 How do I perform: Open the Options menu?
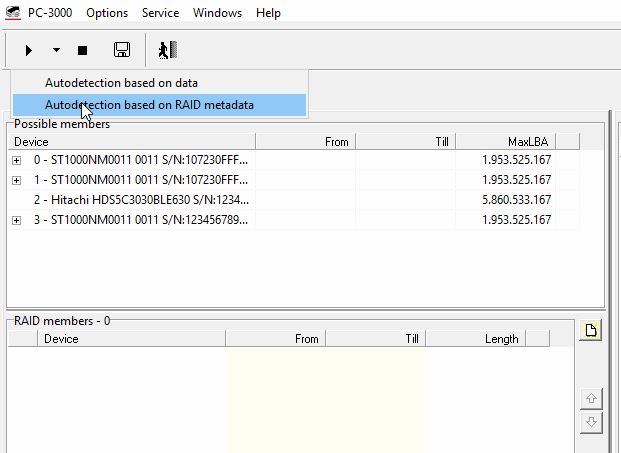tap(107, 13)
